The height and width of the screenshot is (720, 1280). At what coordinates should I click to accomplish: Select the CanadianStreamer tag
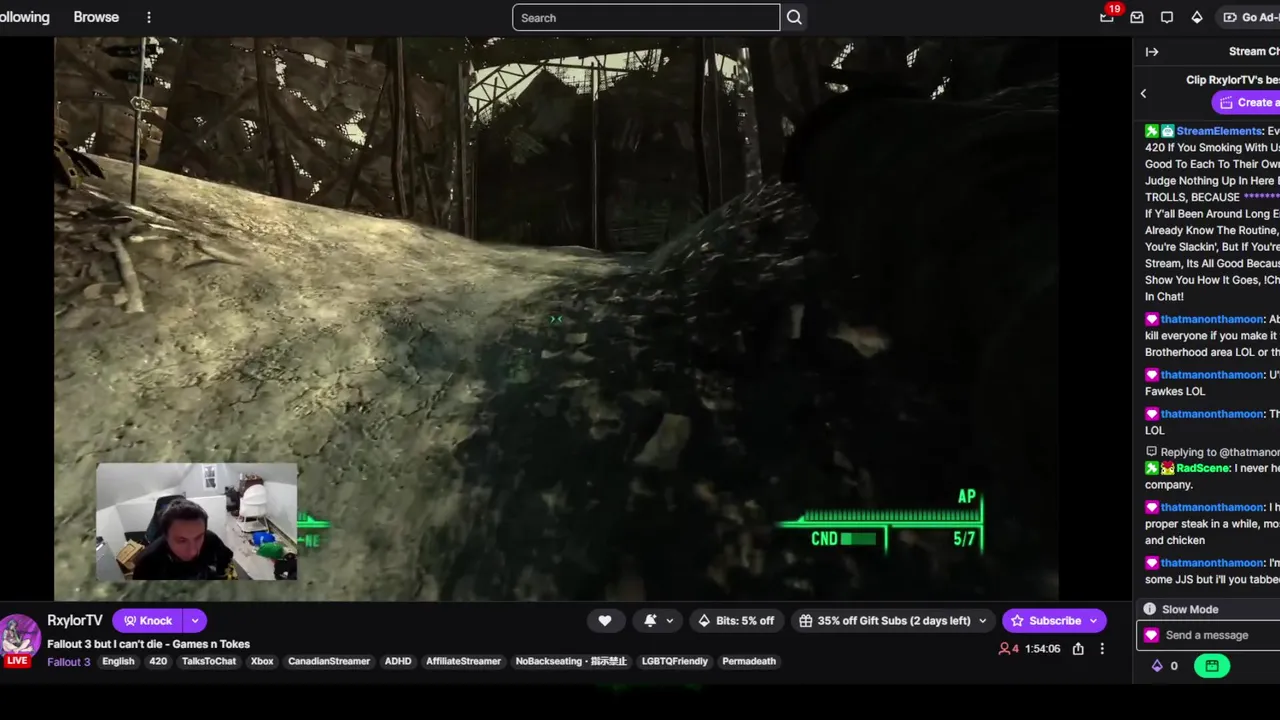pyautogui.click(x=329, y=661)
